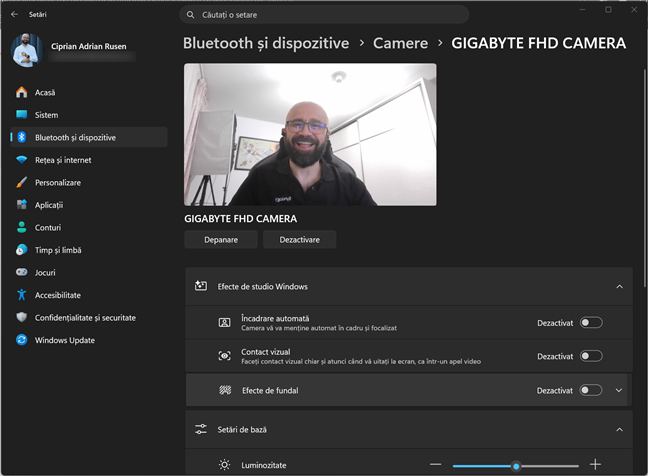Click the Accesibilitate figure icon
648x476 pixels.
click(x=21, y=295)
